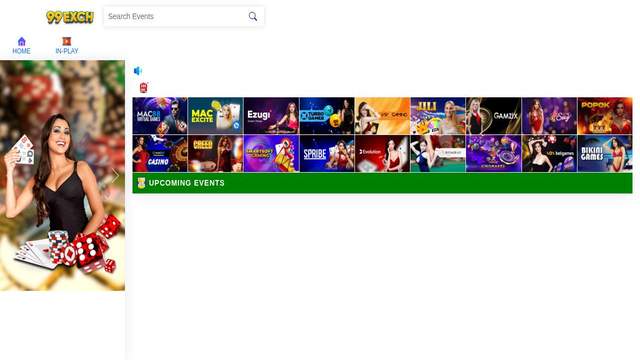Open the MAC Excite tile
The height and width of the screenshot is (360, 640).
(216, 116)
